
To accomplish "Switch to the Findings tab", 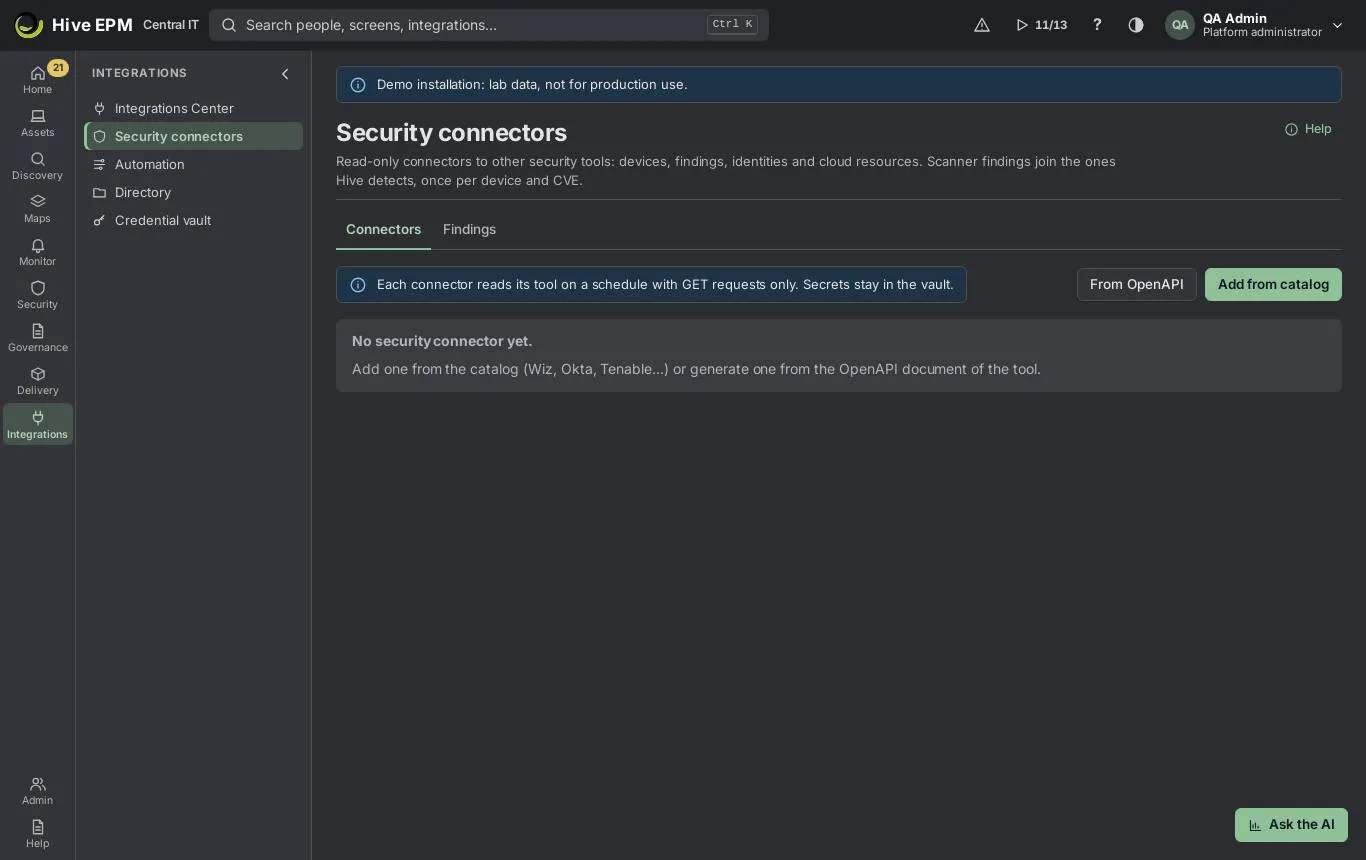I will click(x=469, y=229).
